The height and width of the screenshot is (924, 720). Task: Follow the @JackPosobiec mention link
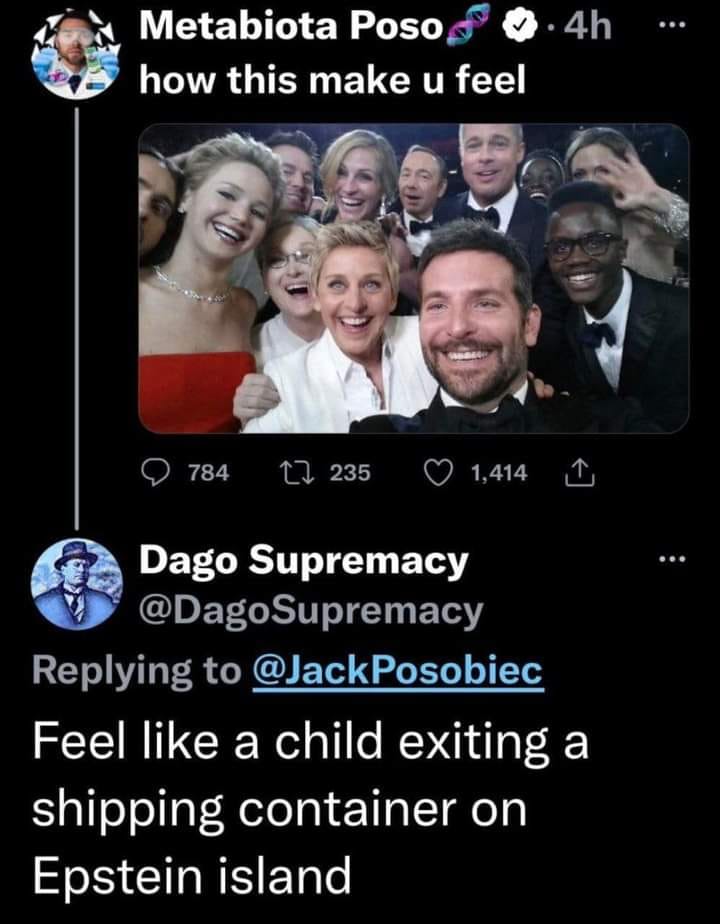tap(400, 673)
